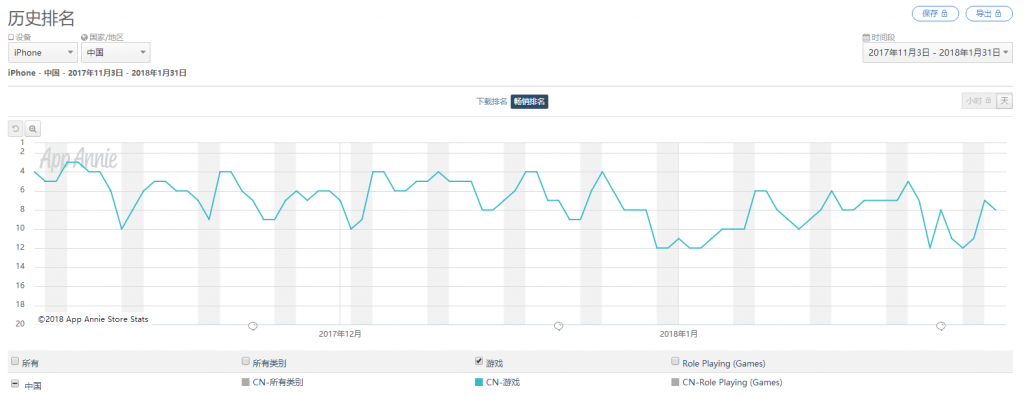Image resolution: width=1024 pixels, height=397 pixels.
Task: Click the device icon beside 设备
Action: tap(11, 38)
